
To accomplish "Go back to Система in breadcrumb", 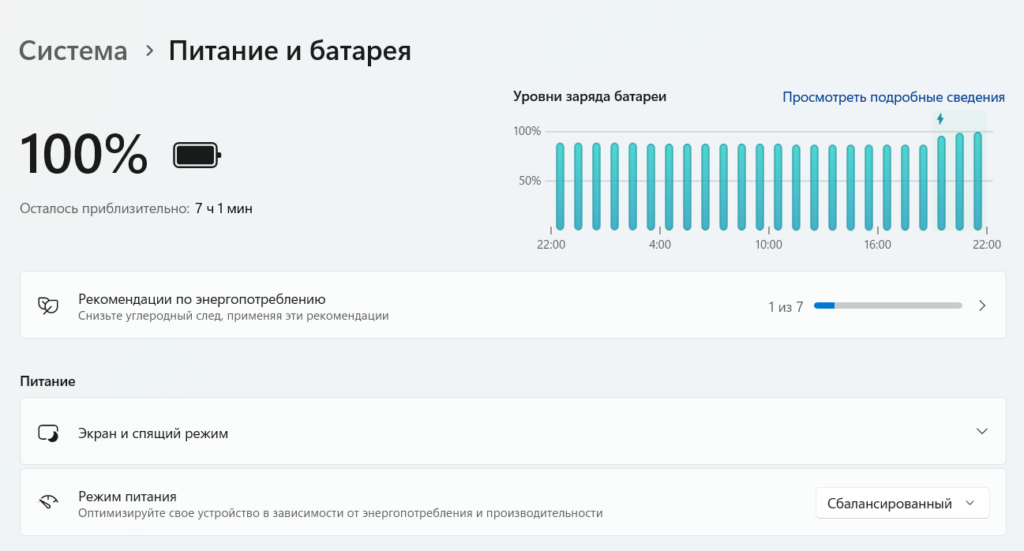I will (x=74, y=51).
